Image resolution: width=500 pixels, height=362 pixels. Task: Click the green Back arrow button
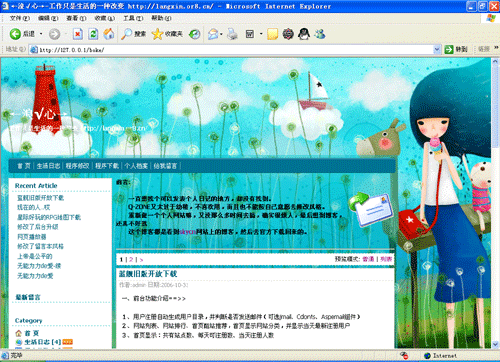tap(15, 34)
